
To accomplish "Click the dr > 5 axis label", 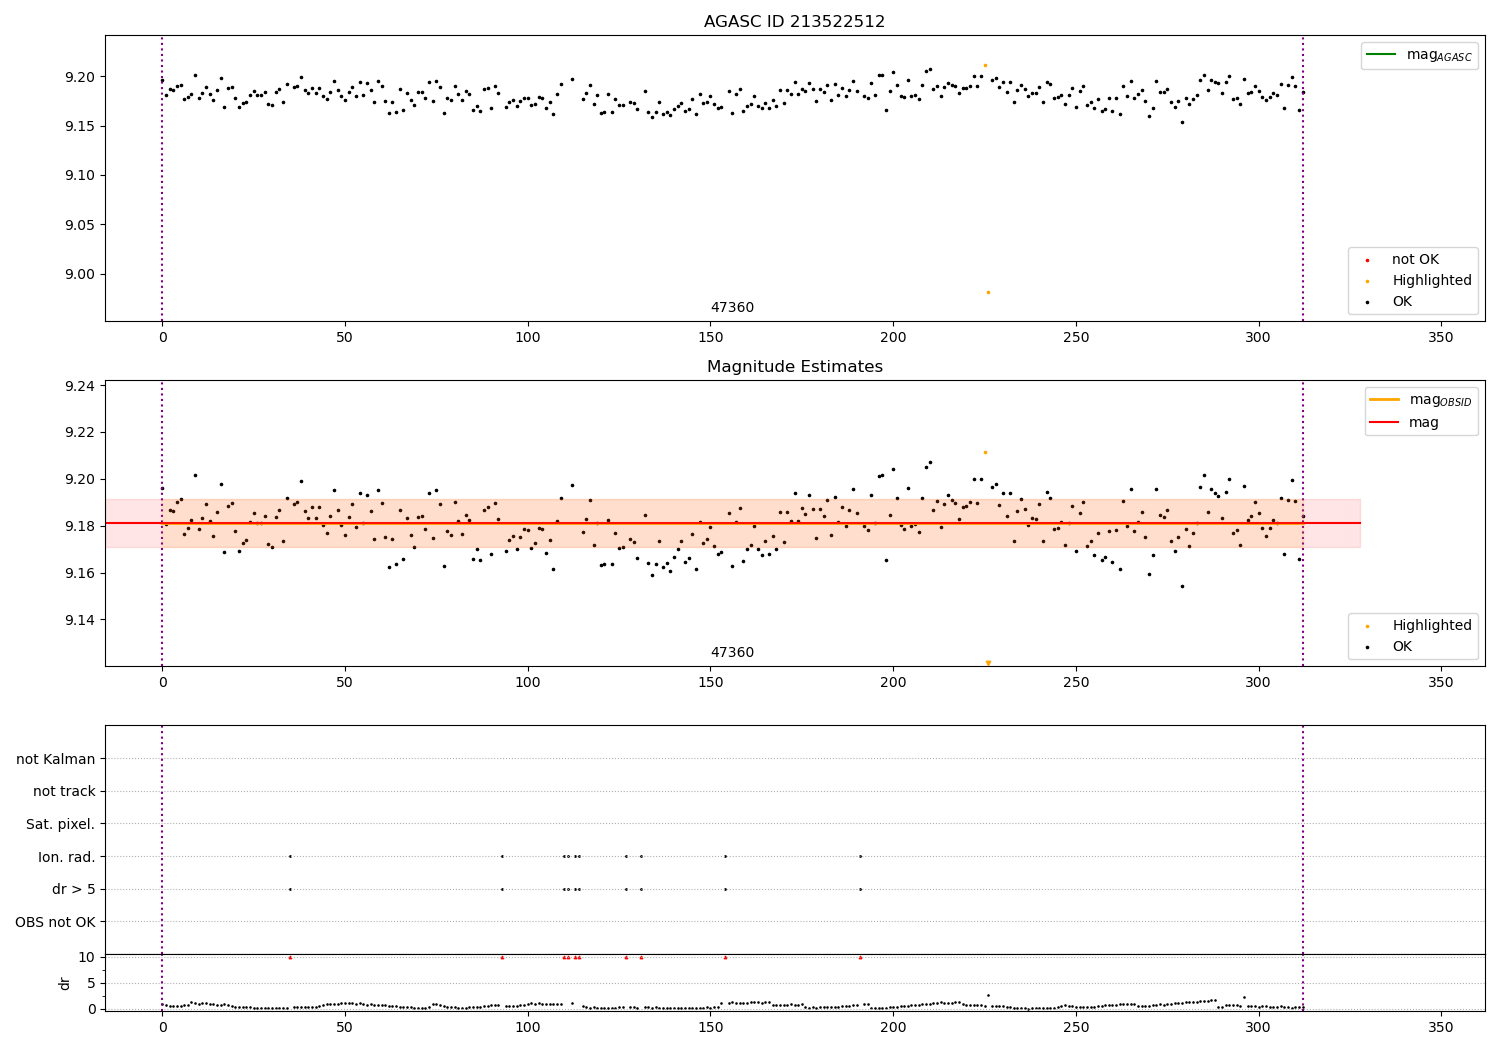I will pos(74,889).
